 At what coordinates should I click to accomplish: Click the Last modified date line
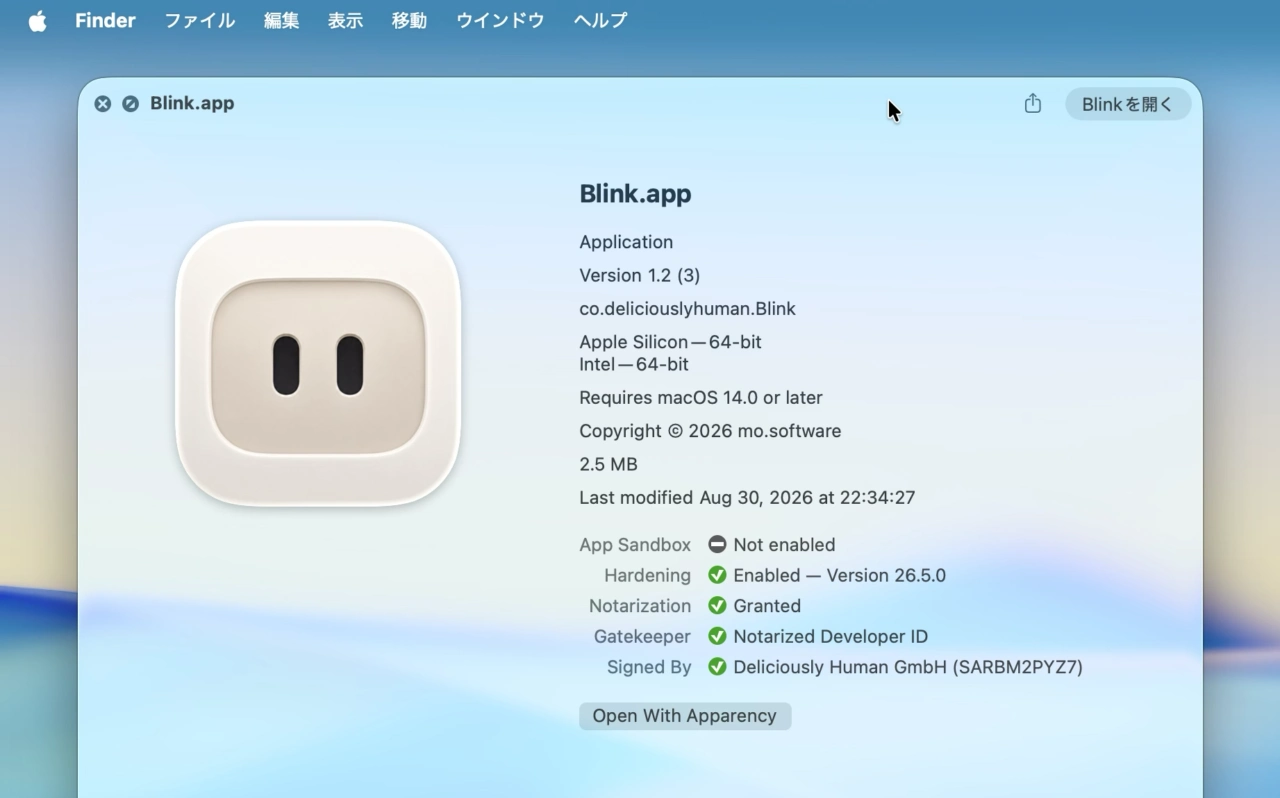[x=747, y=498]
